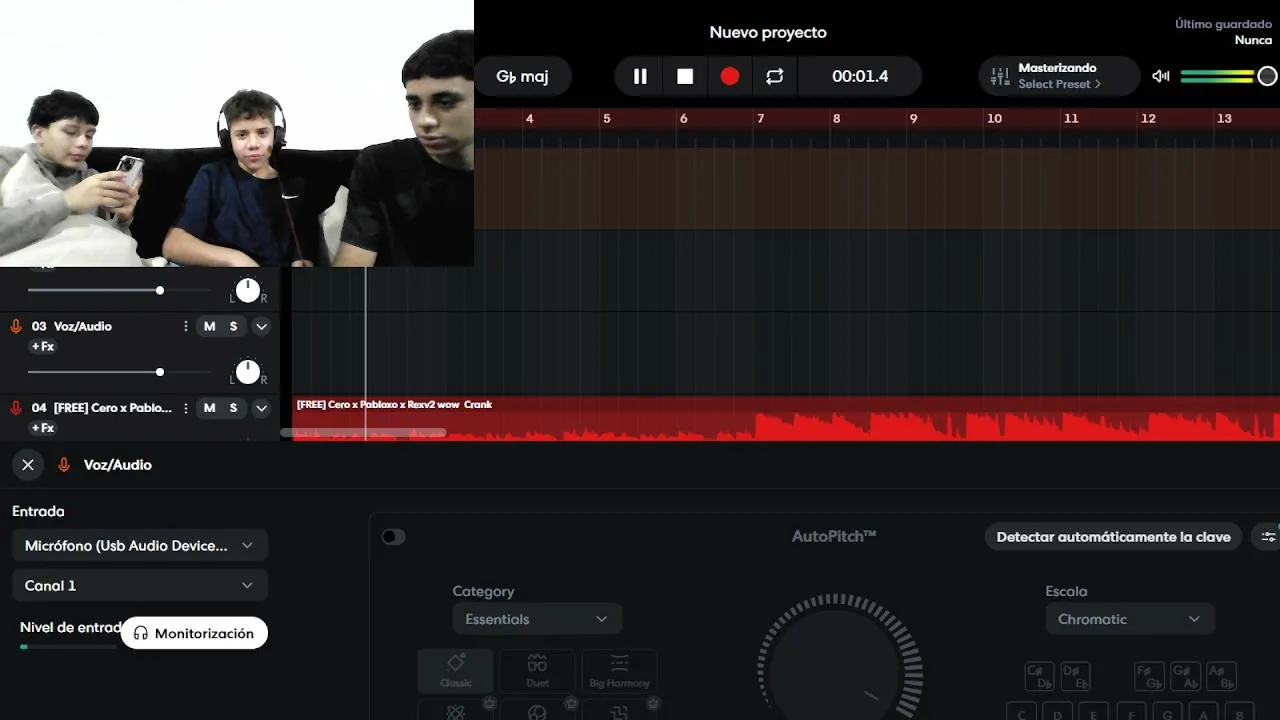Click the Nuevo proyecto title
The image size is (1280, 720).
(x=768, y=32)
